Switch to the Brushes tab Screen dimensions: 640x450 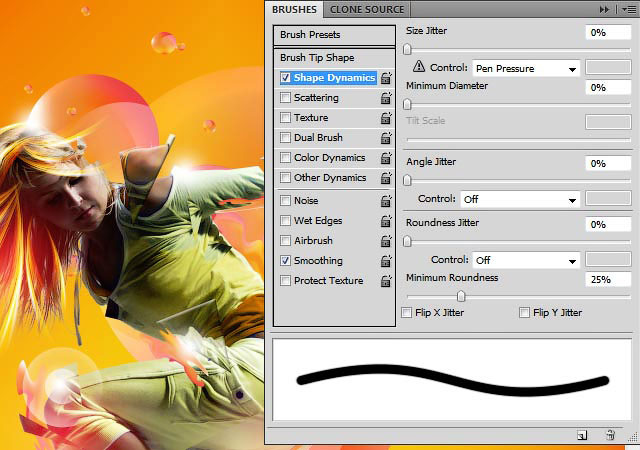click(x=294, y=9)
